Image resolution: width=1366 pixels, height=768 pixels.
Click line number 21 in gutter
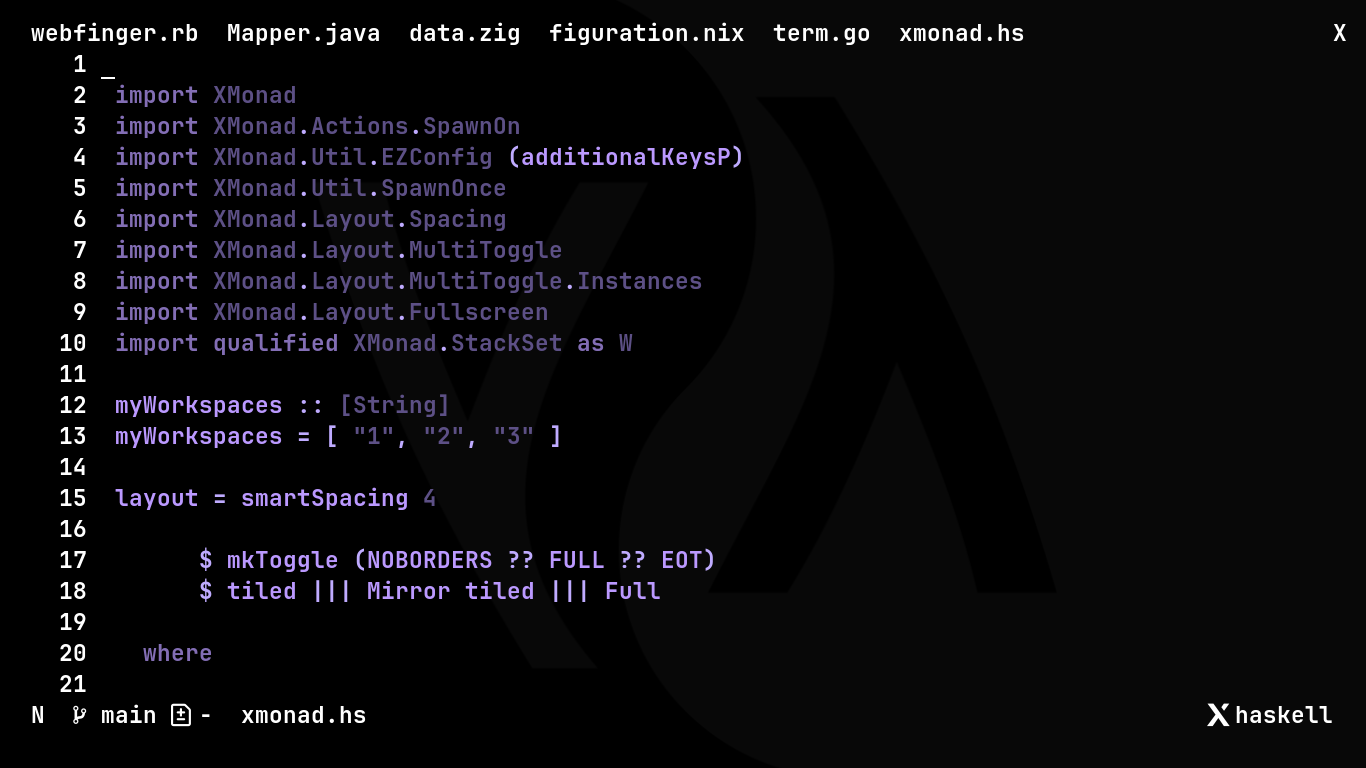click(x=73, y=684)
